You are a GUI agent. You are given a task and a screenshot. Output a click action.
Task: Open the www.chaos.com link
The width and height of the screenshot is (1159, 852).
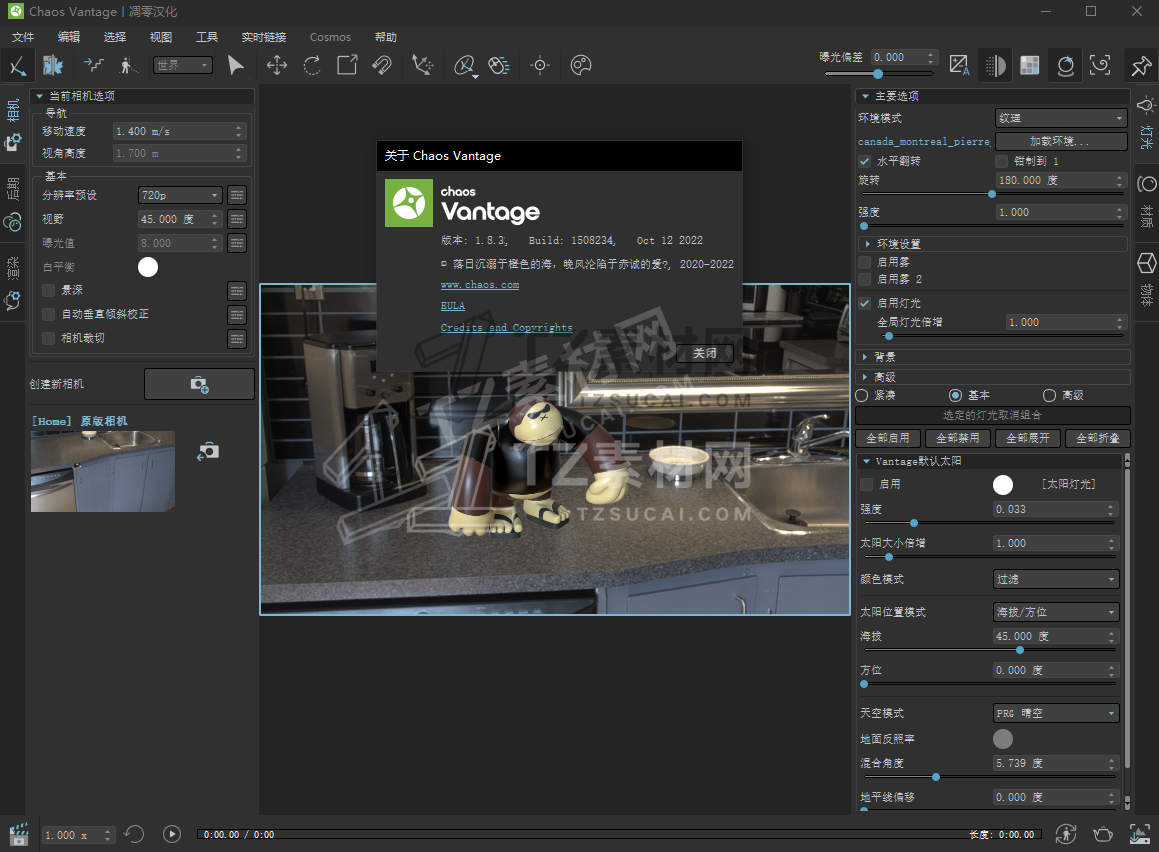[x=480, y=285]
